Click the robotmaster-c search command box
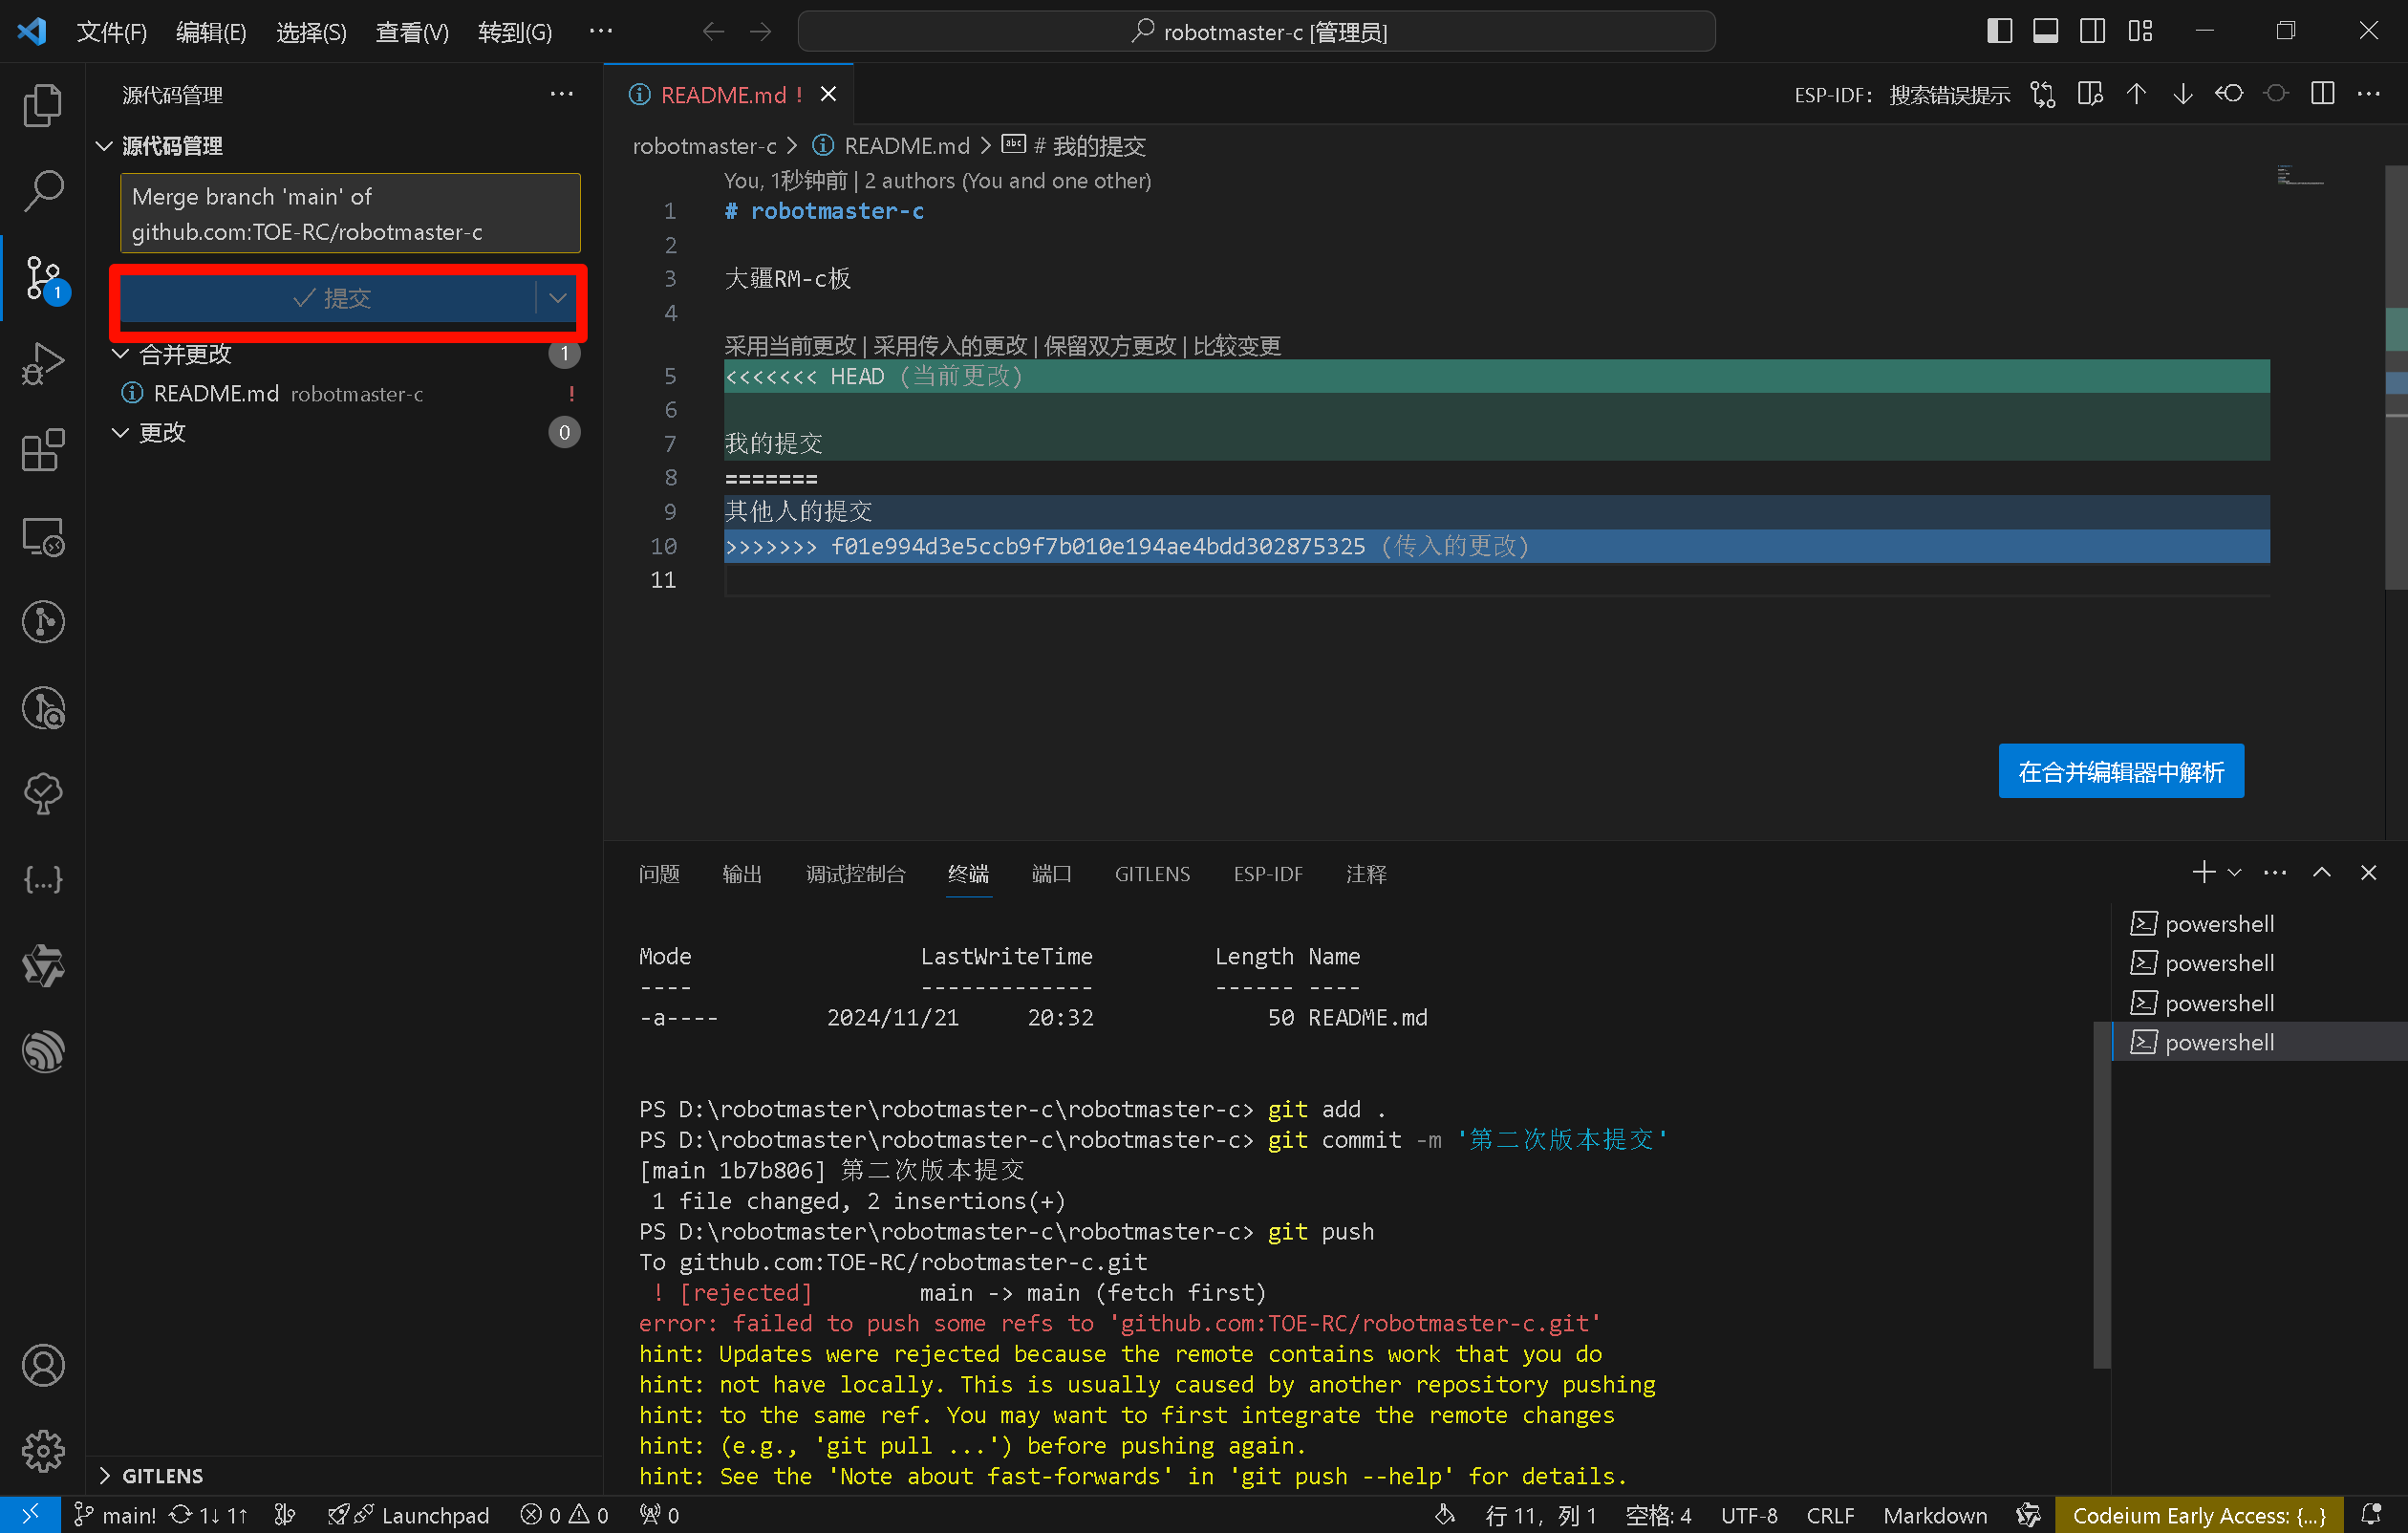The height and width of the screenshot is (1533, 2408). pos(1256,32)
